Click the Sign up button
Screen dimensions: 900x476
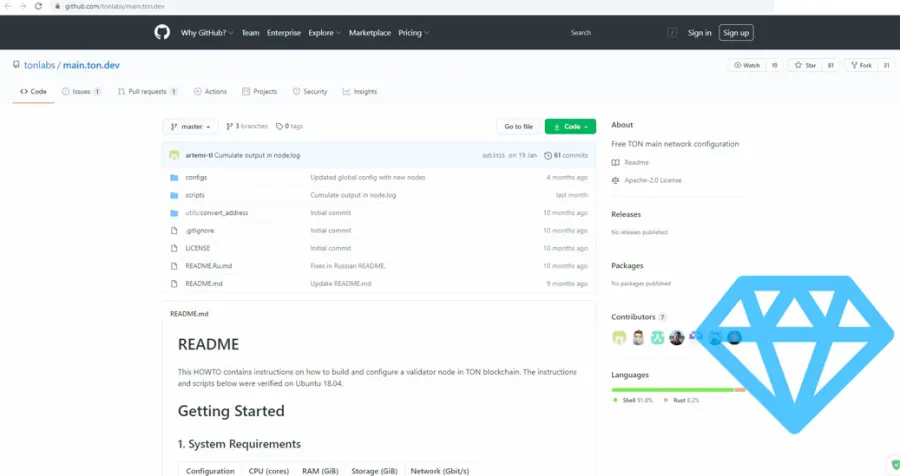[736, 33]
